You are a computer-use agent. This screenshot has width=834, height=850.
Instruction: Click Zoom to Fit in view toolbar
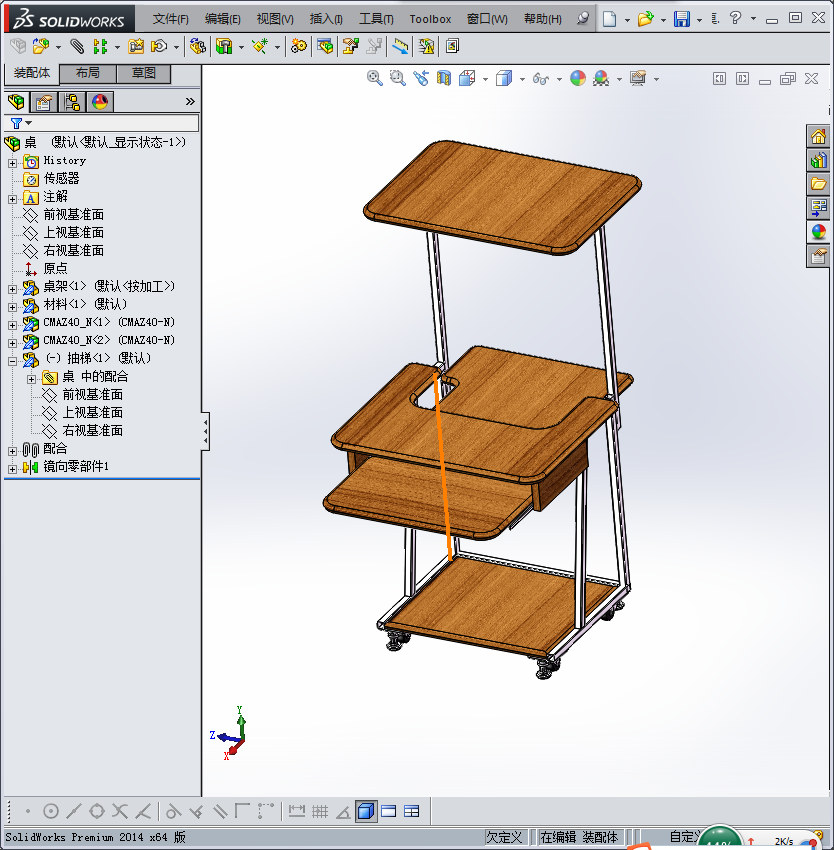pos(374,79)
